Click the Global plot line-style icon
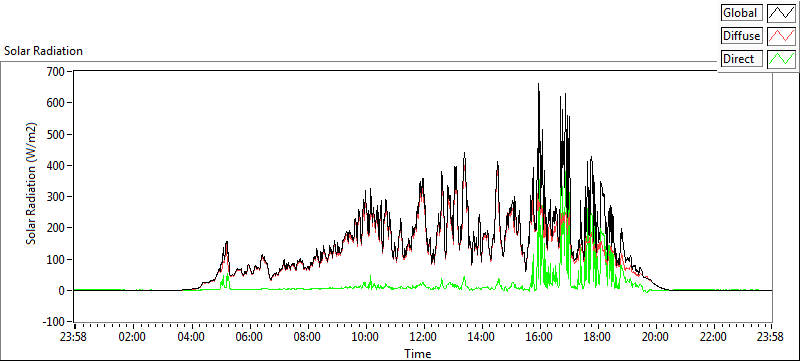Viewport: 800px width, 361px height. coord(782,13)
